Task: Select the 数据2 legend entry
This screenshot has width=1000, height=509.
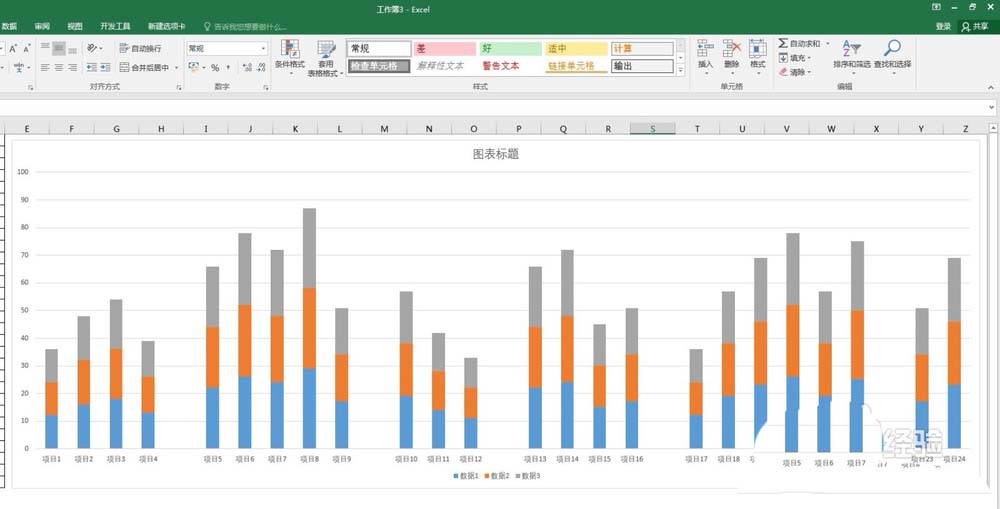Action: click(x=496, y=476)
